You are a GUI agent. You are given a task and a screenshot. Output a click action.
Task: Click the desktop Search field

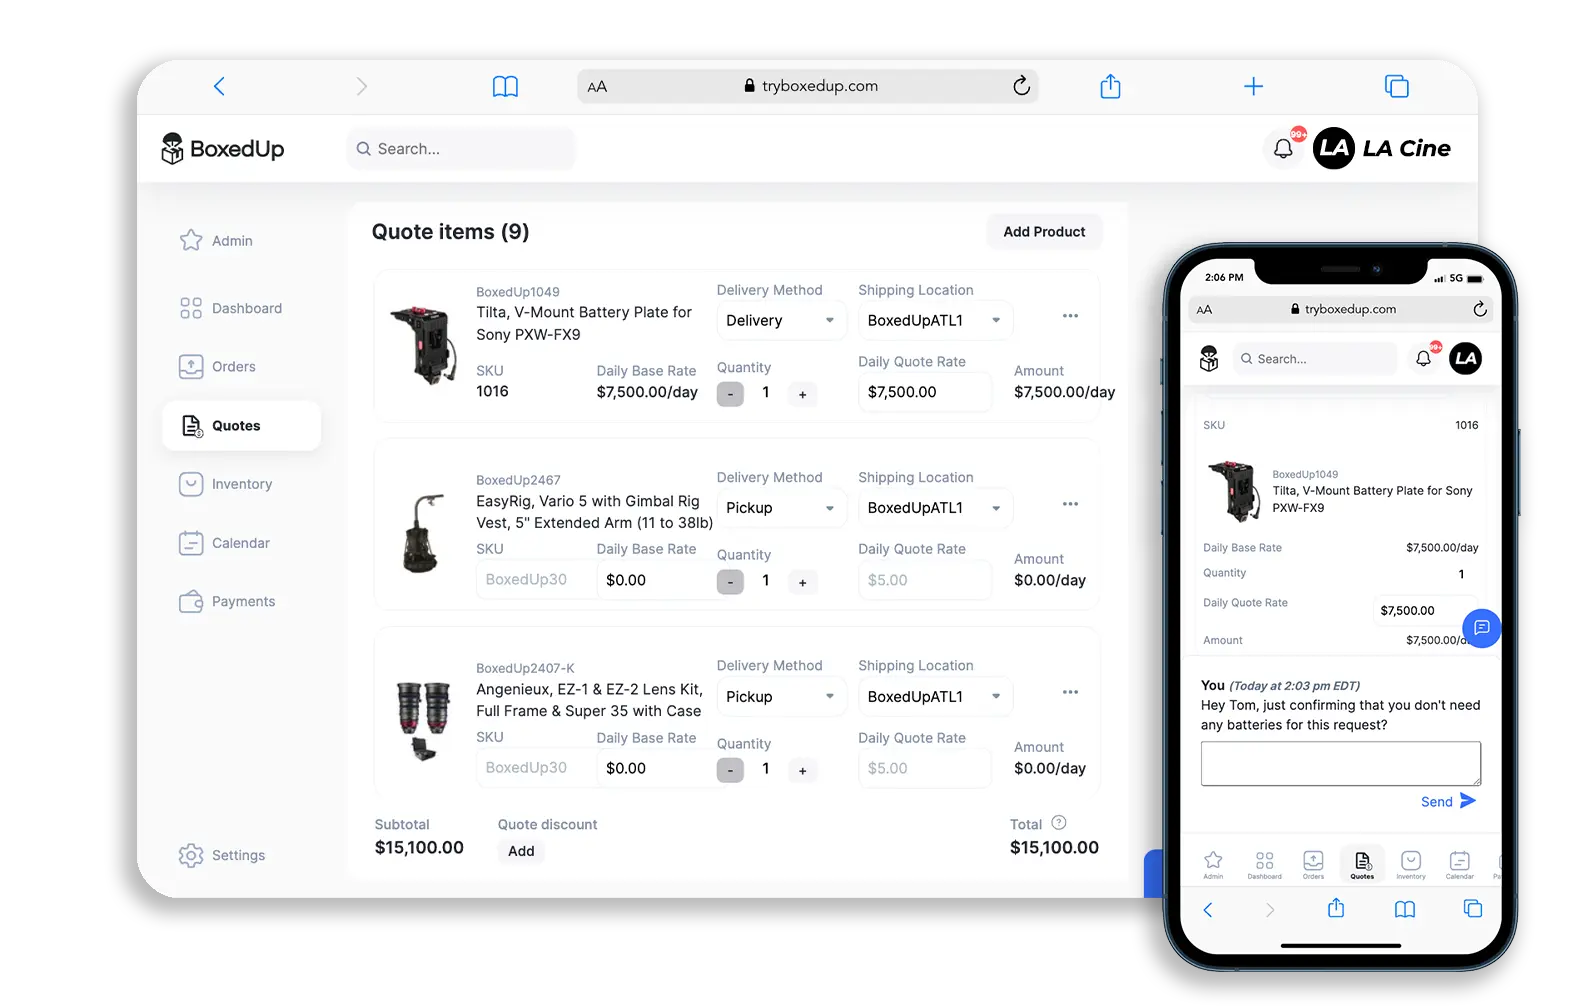[461, 149]
